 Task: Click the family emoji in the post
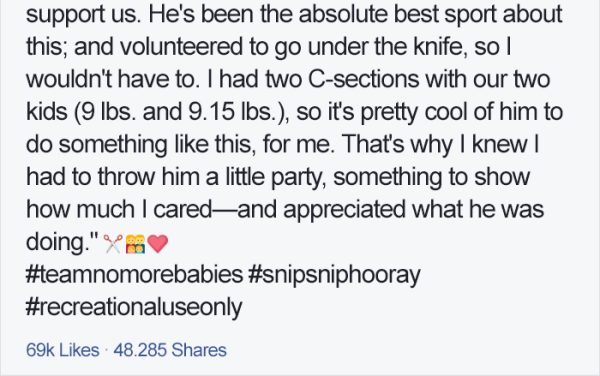pos(135,244)
